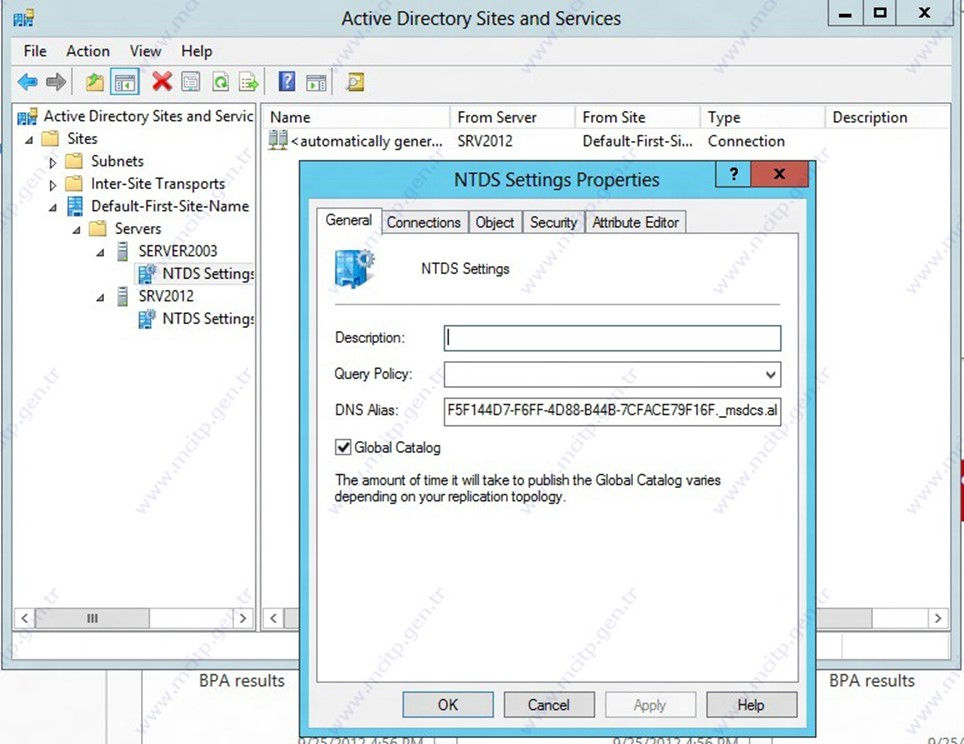Select the General tab
This screenshot has height=744, width=964.
[x=349, y=220]
